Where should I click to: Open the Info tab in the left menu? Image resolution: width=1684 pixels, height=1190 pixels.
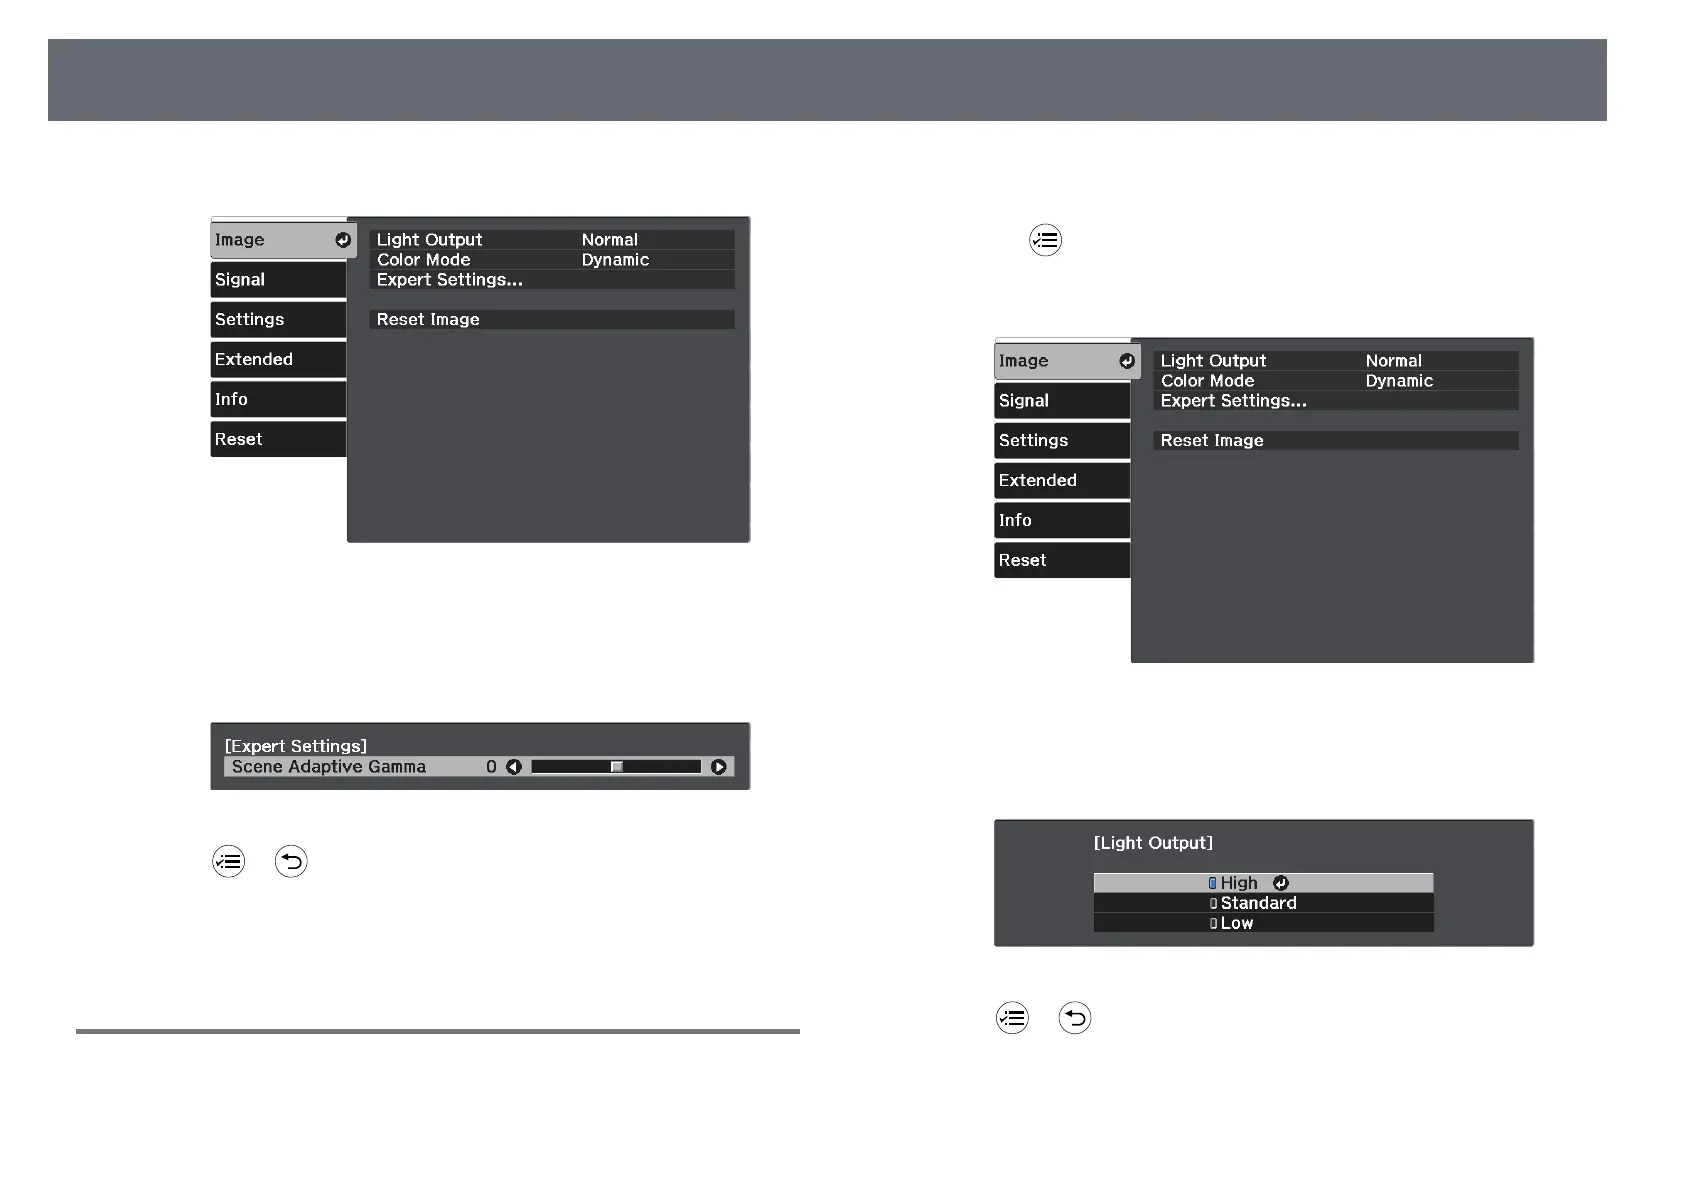[279, 399]
